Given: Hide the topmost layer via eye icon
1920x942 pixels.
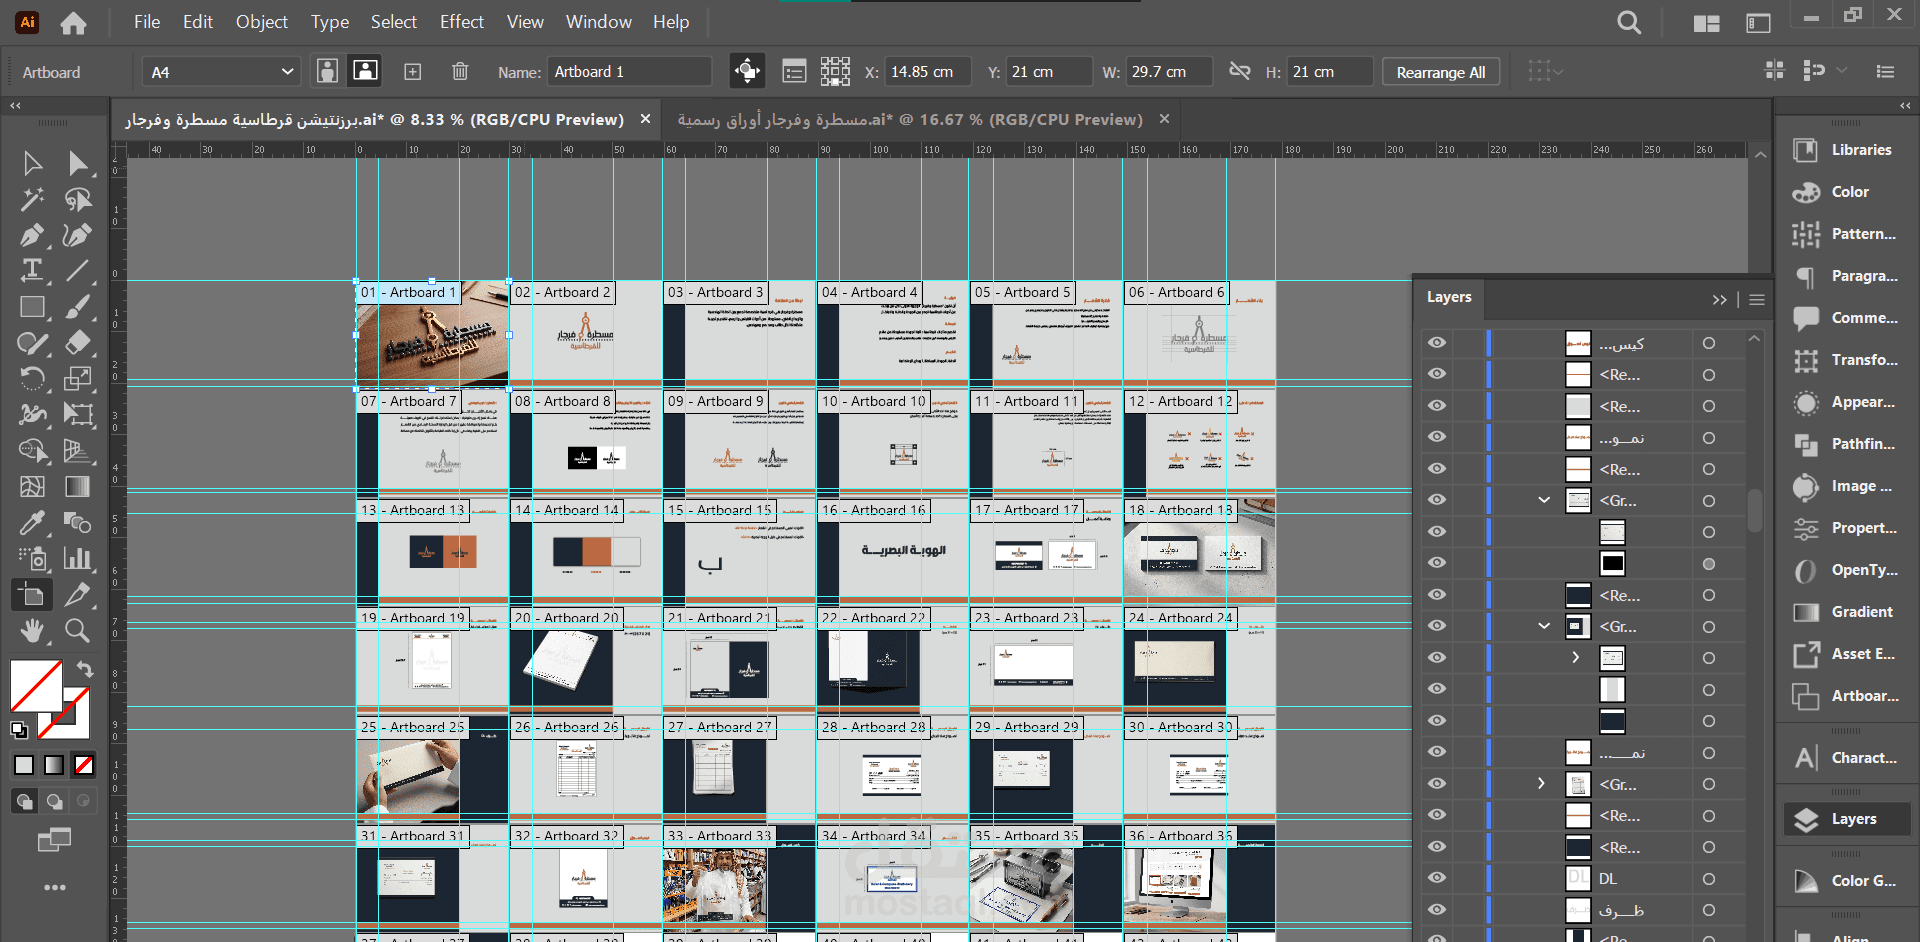Looking at the screenshot, I should (1437, 343).
